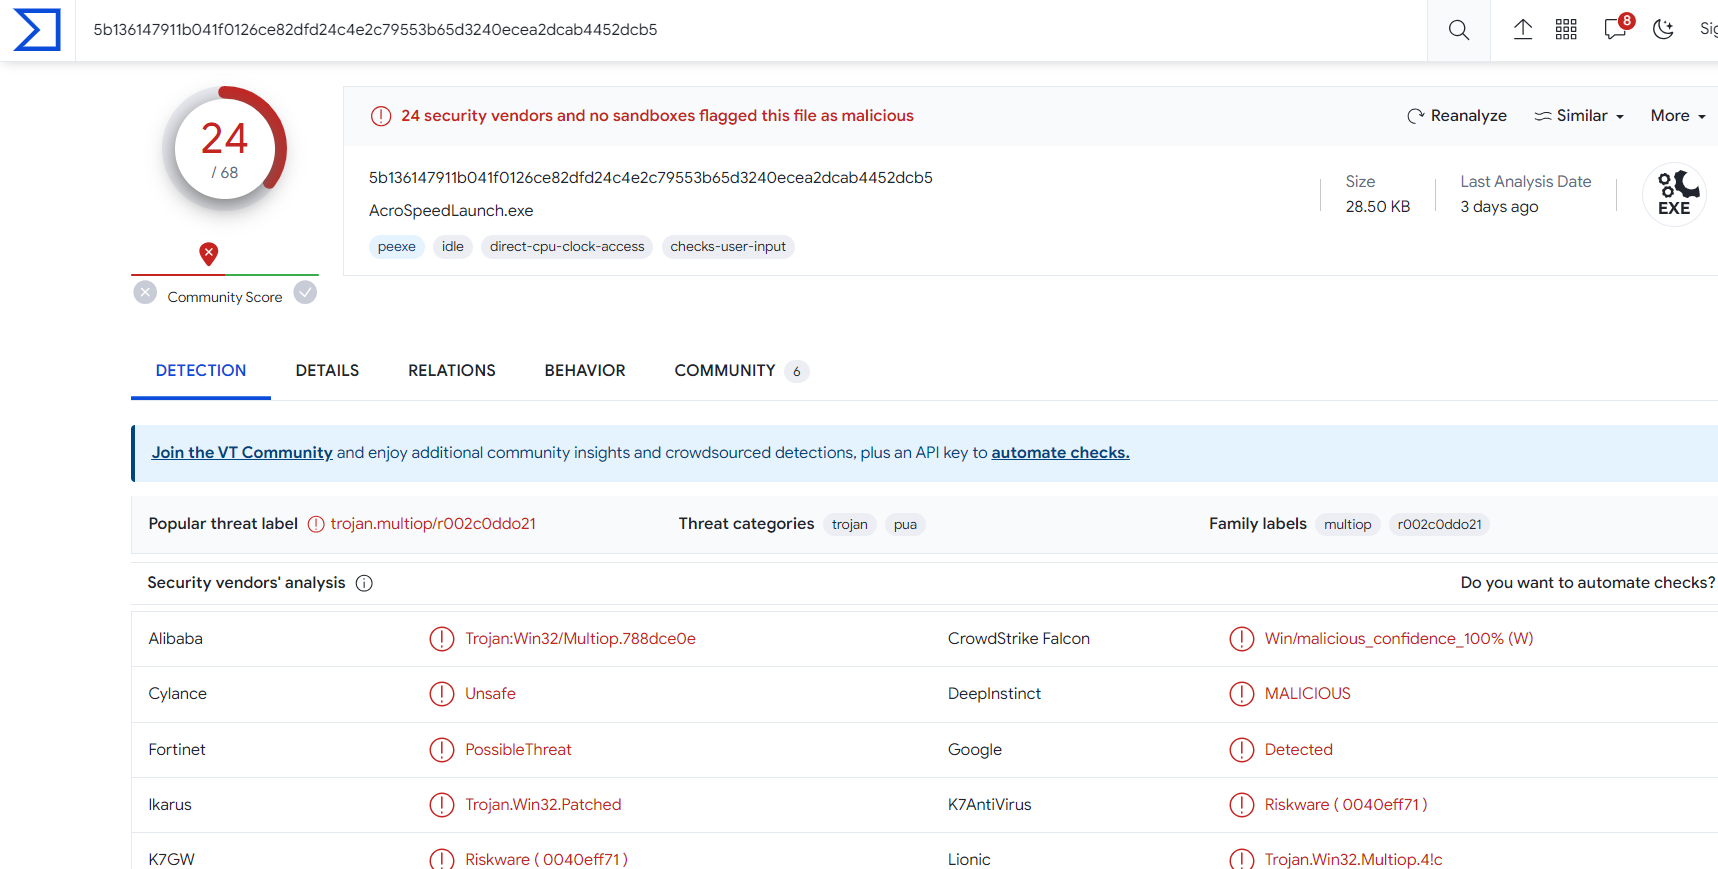The width and height of the screenshot is (1718, 869).
Task: Click the Reanalyze button
Action: pos(1457,116)
